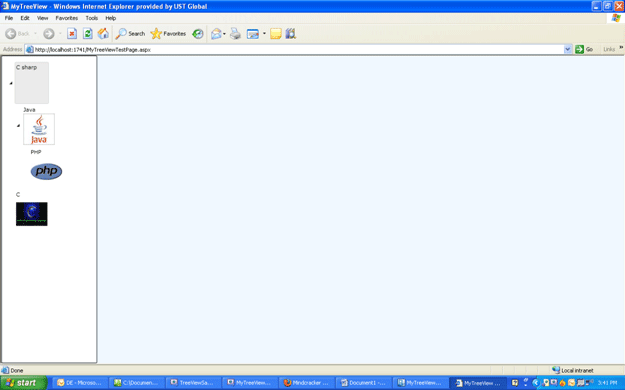Select the Java tree node label
Viewport: 625px width, 390px height.
pos(29,110)
